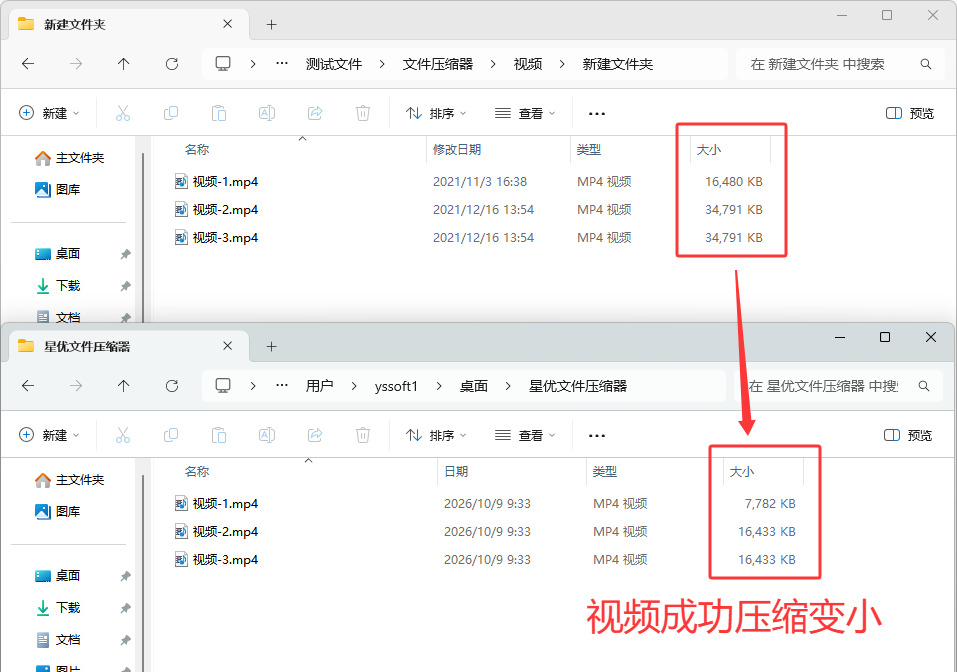
Task: Click the up arrow in the 新建文件夹 window
Action: tap(124, 63)
